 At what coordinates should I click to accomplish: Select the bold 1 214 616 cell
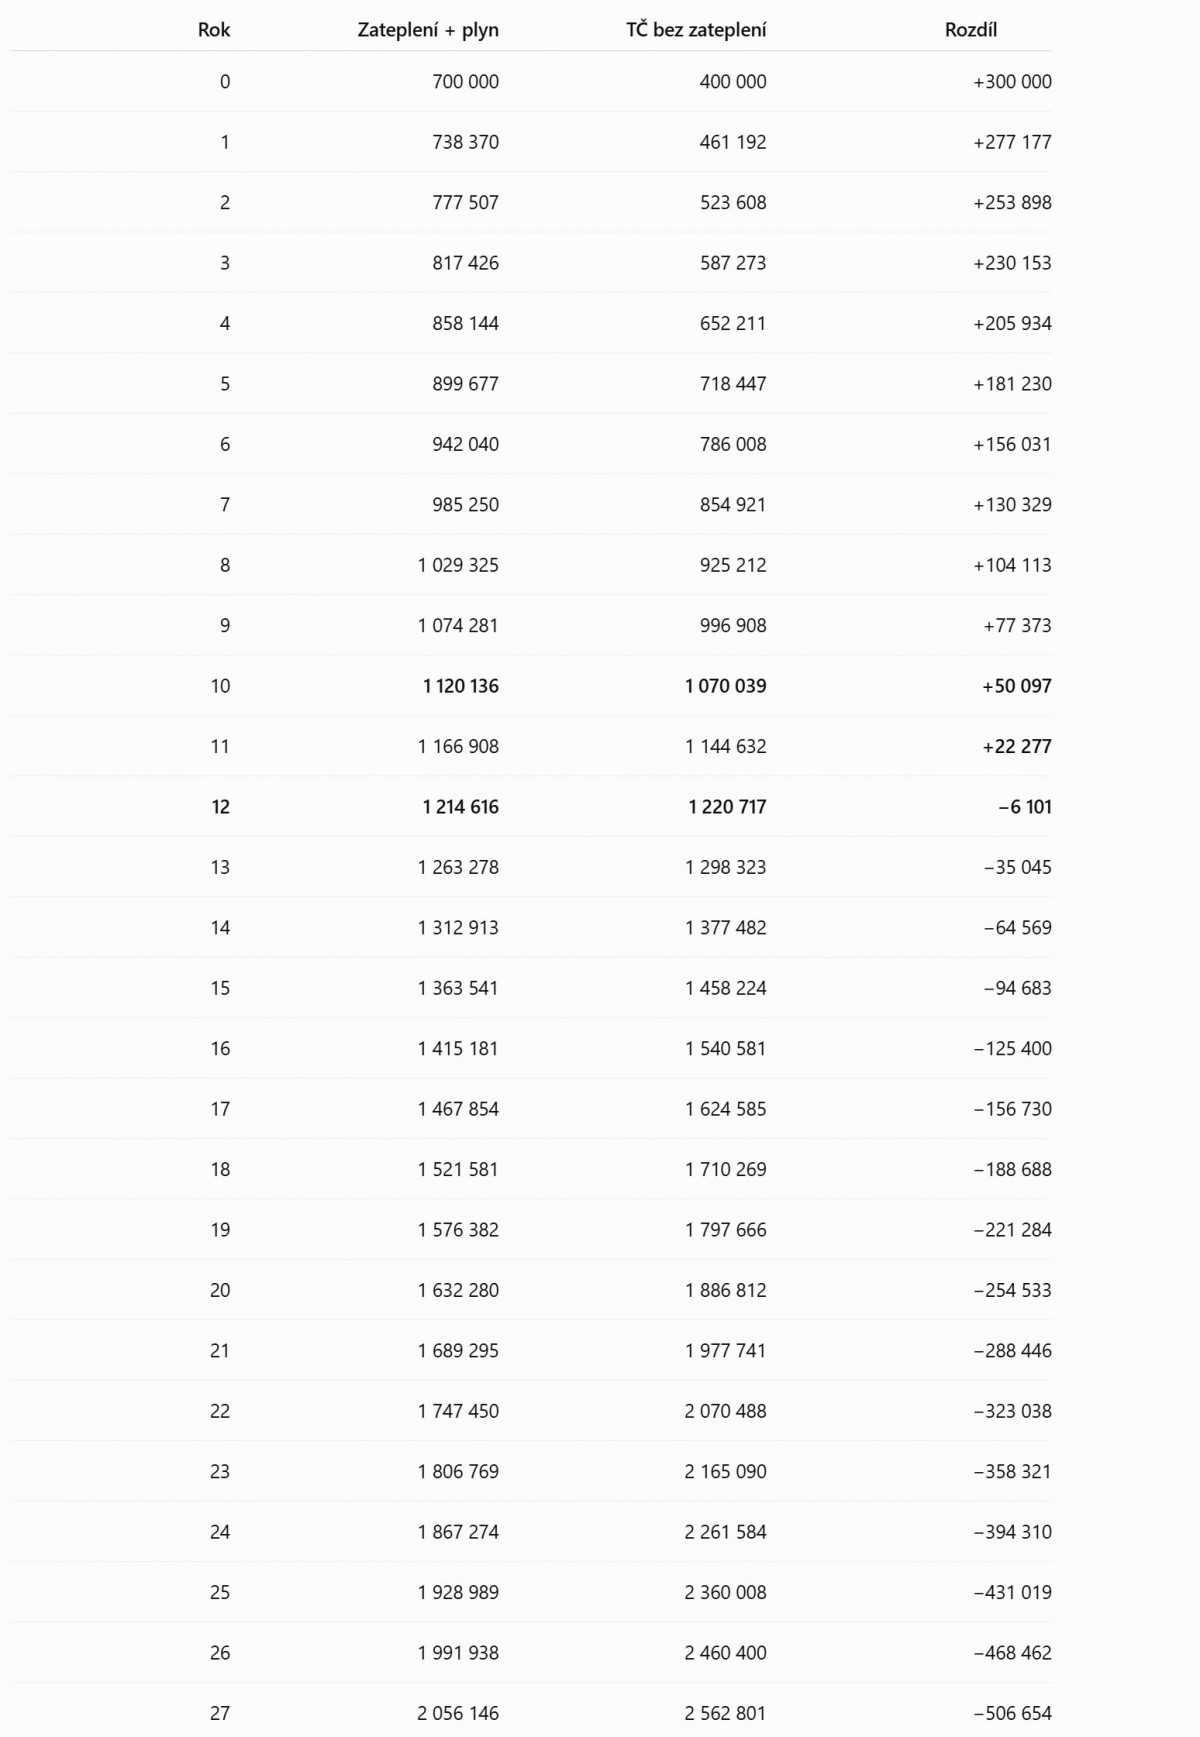click(x=460, y=807)
